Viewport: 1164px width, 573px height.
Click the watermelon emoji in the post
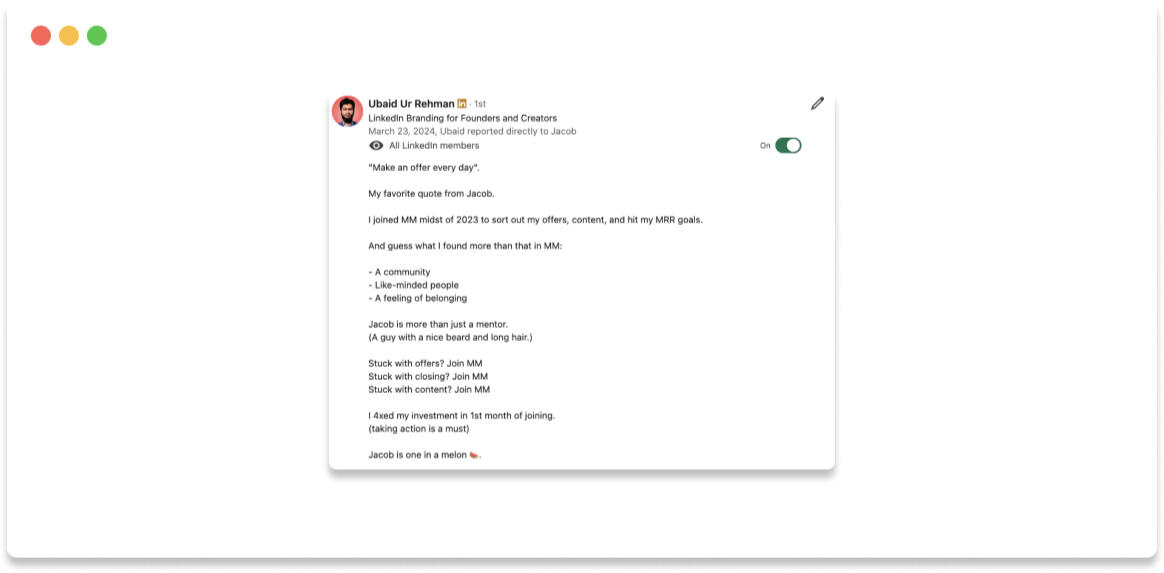(474, 455)
